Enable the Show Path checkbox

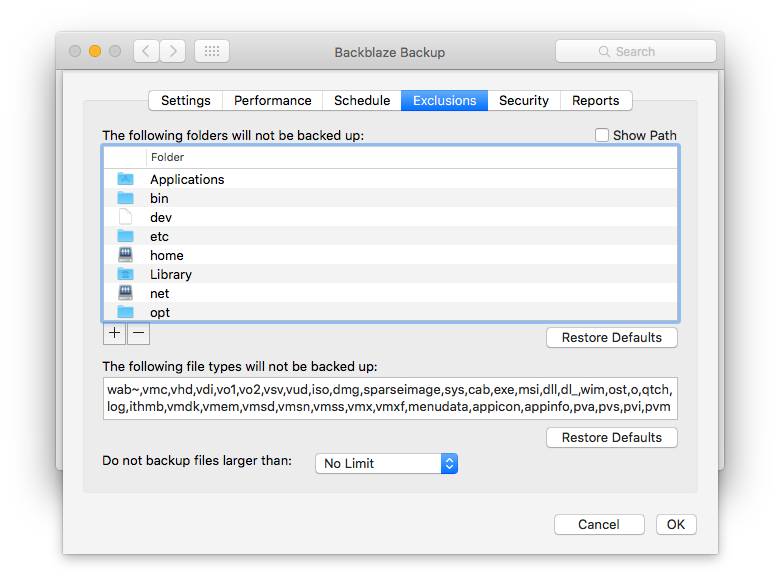pyautogui.click(x=602, y=135)
